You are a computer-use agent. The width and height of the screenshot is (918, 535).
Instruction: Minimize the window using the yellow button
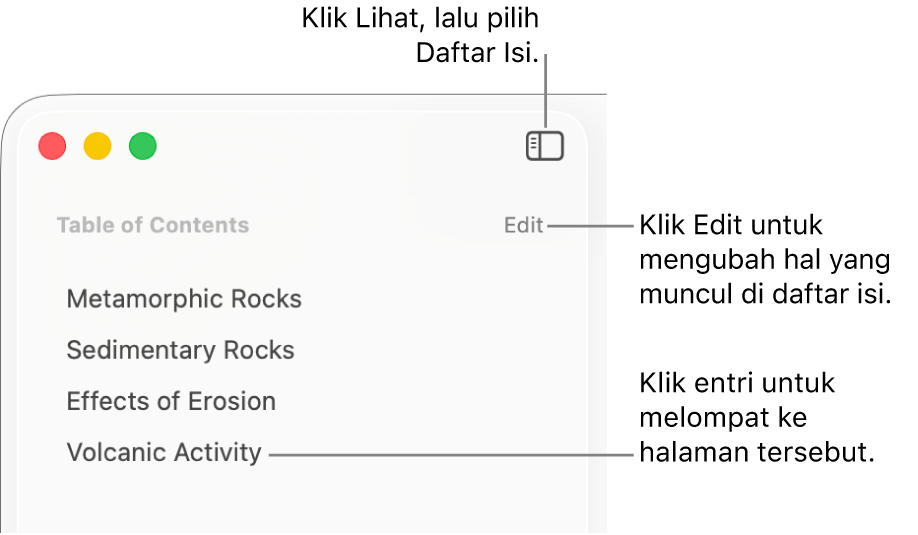point(97,147)
